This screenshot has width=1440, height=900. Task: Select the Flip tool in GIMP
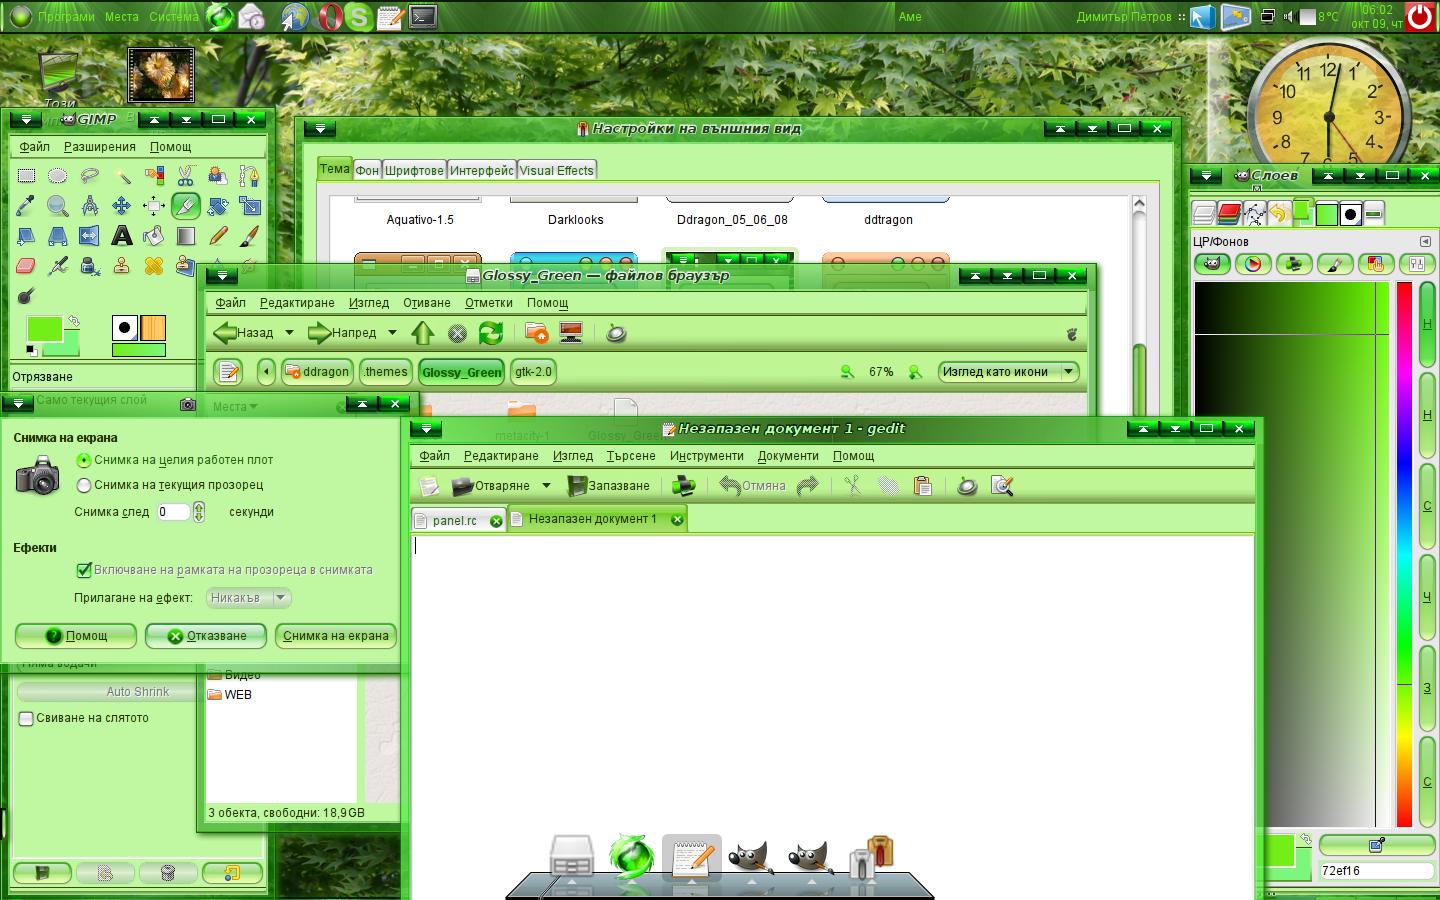pyautogui.click(x=90, y=236)
